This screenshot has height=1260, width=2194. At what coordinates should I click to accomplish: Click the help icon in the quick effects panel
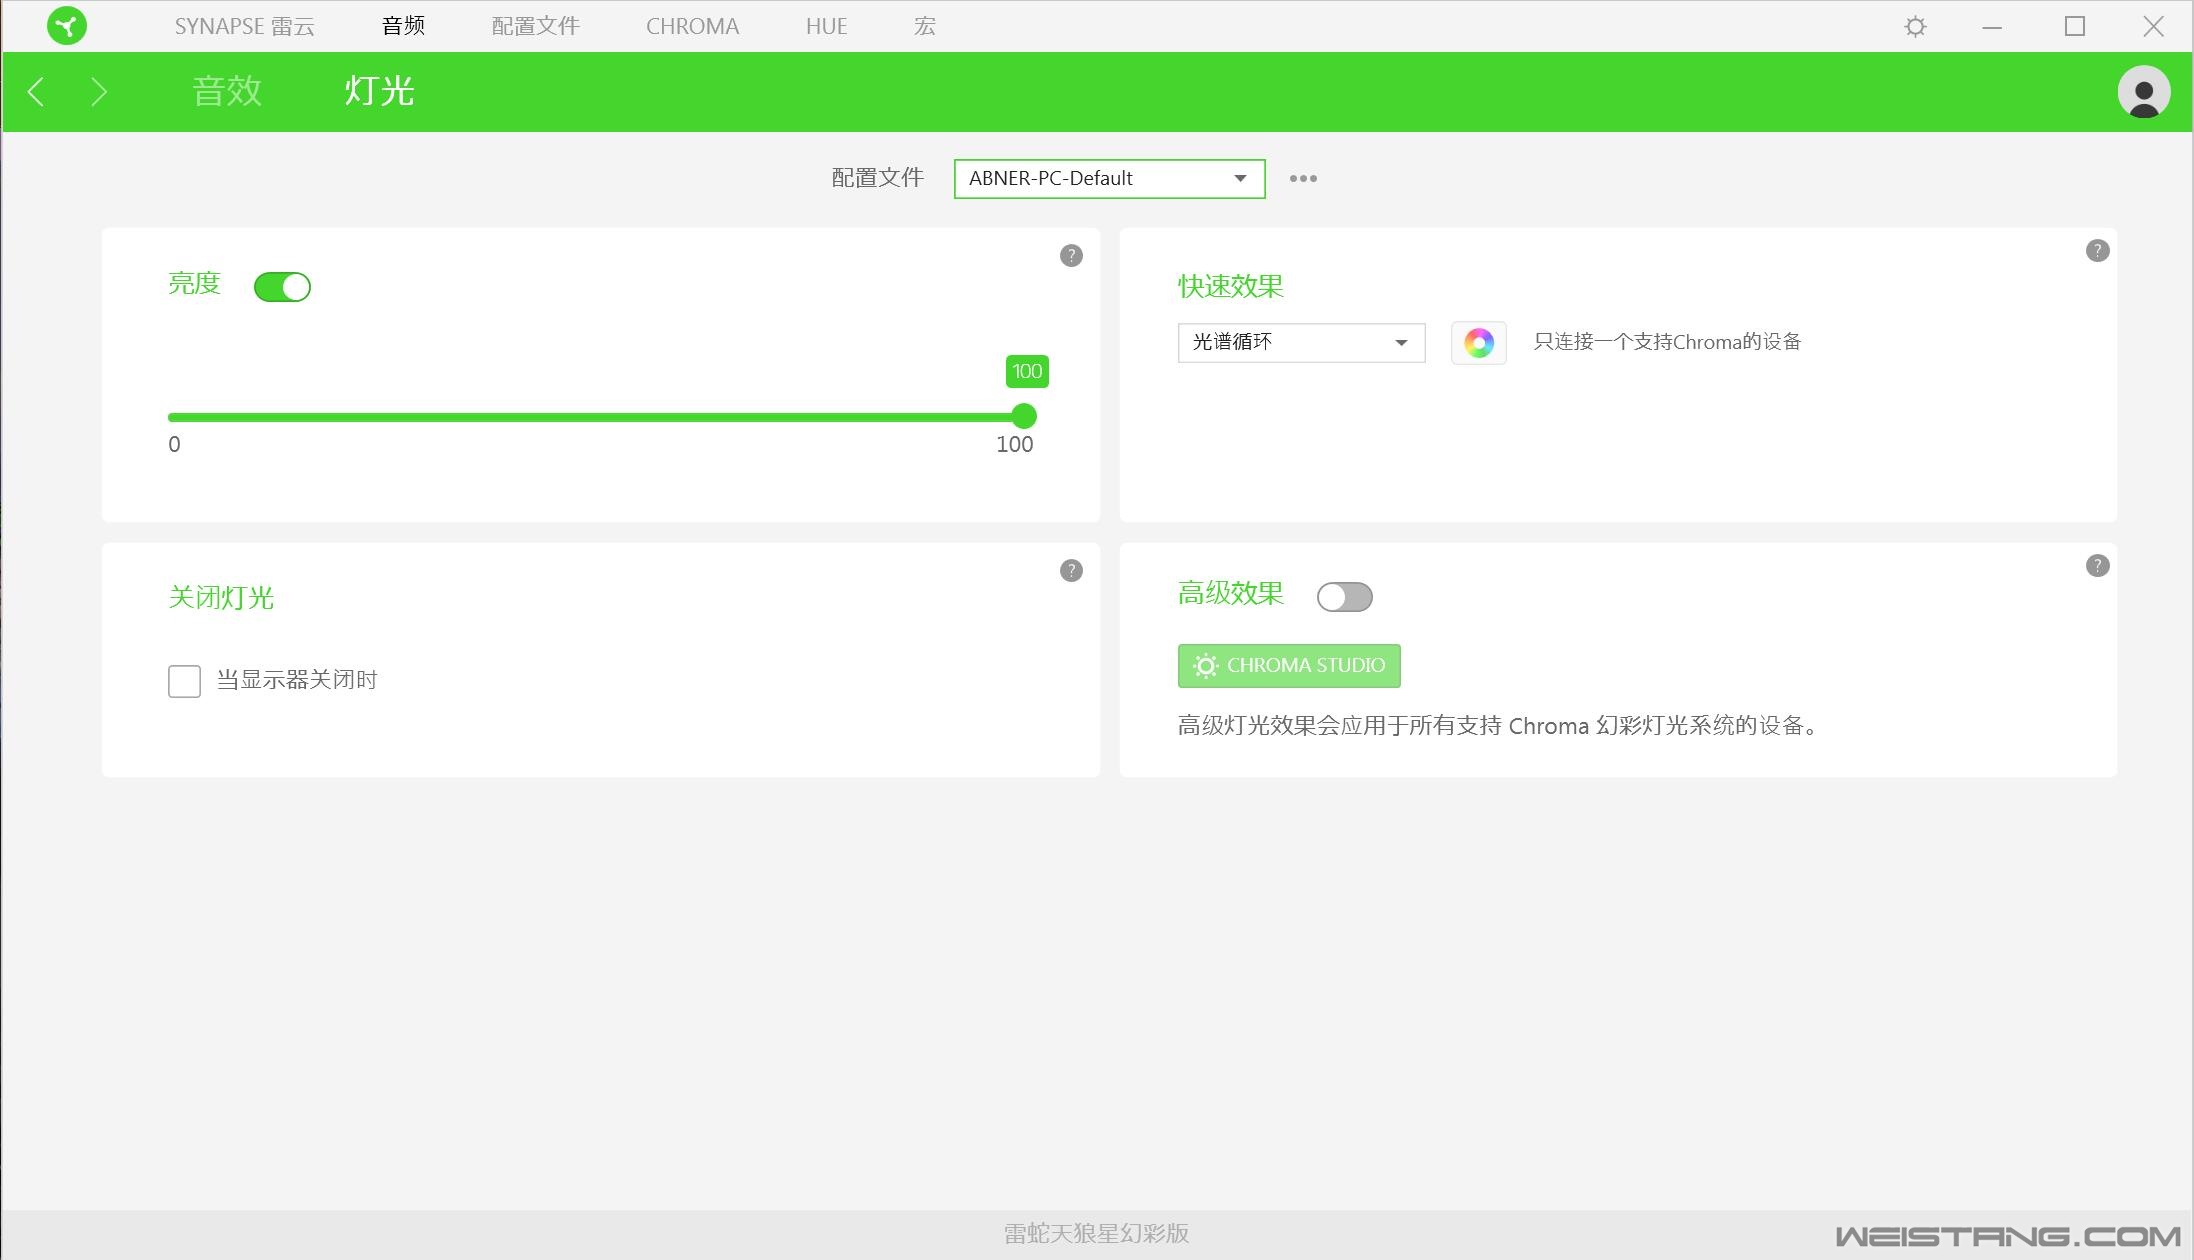click(2098, 251)
